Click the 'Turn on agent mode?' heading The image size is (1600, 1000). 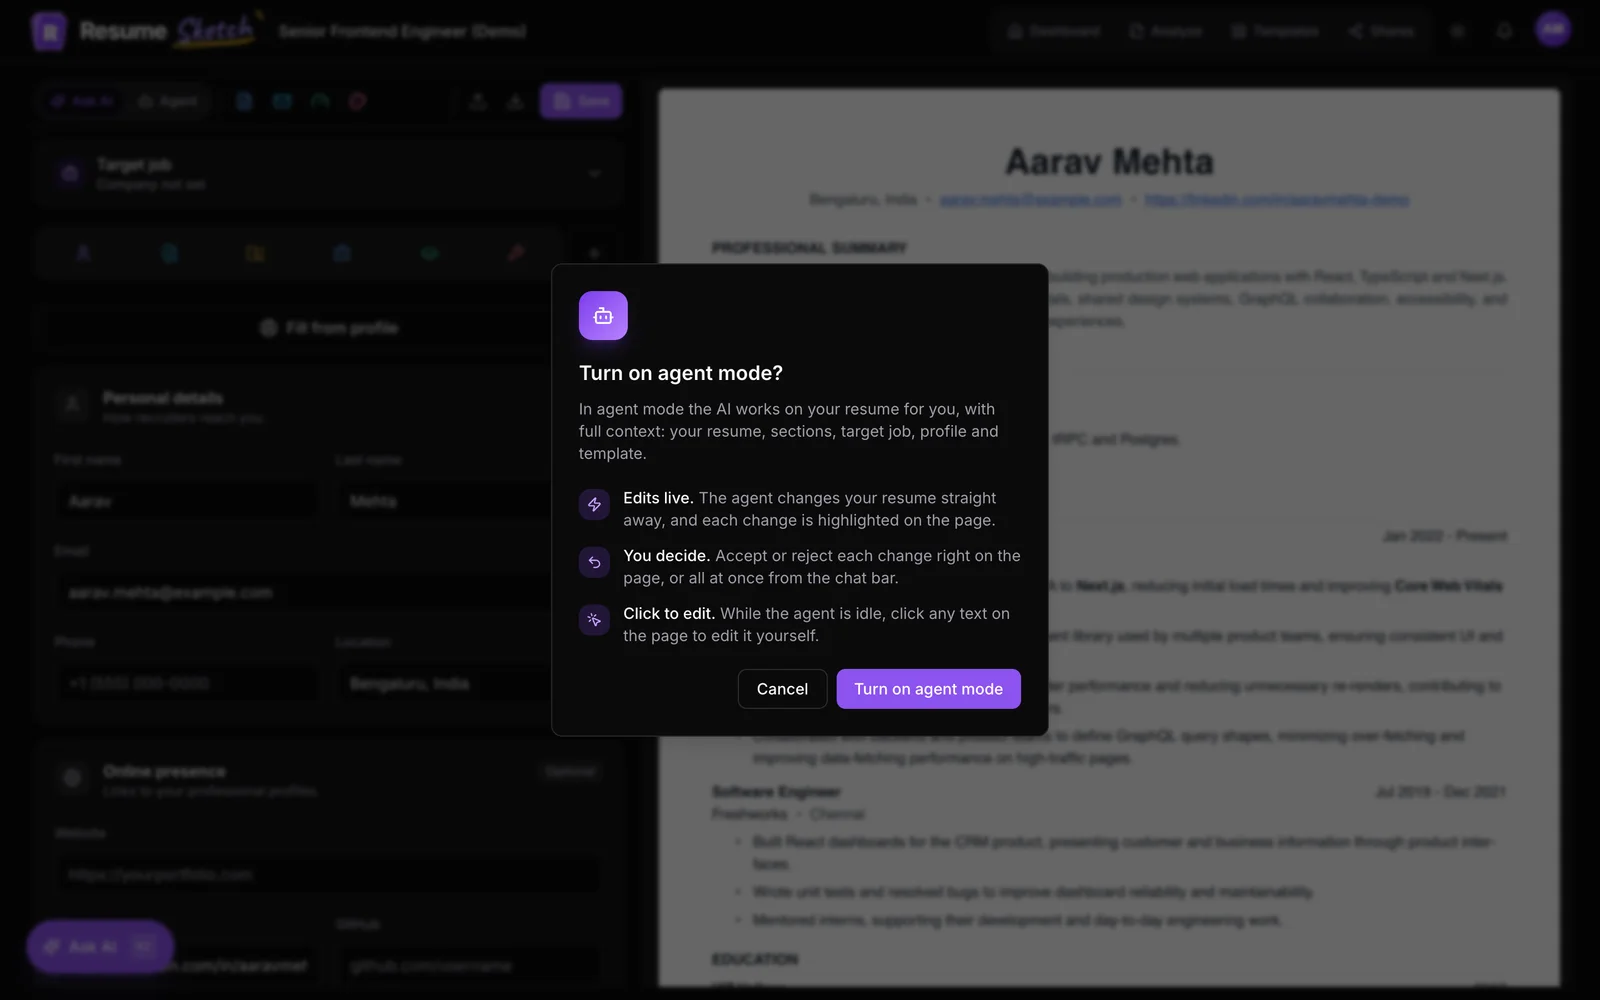681,373
